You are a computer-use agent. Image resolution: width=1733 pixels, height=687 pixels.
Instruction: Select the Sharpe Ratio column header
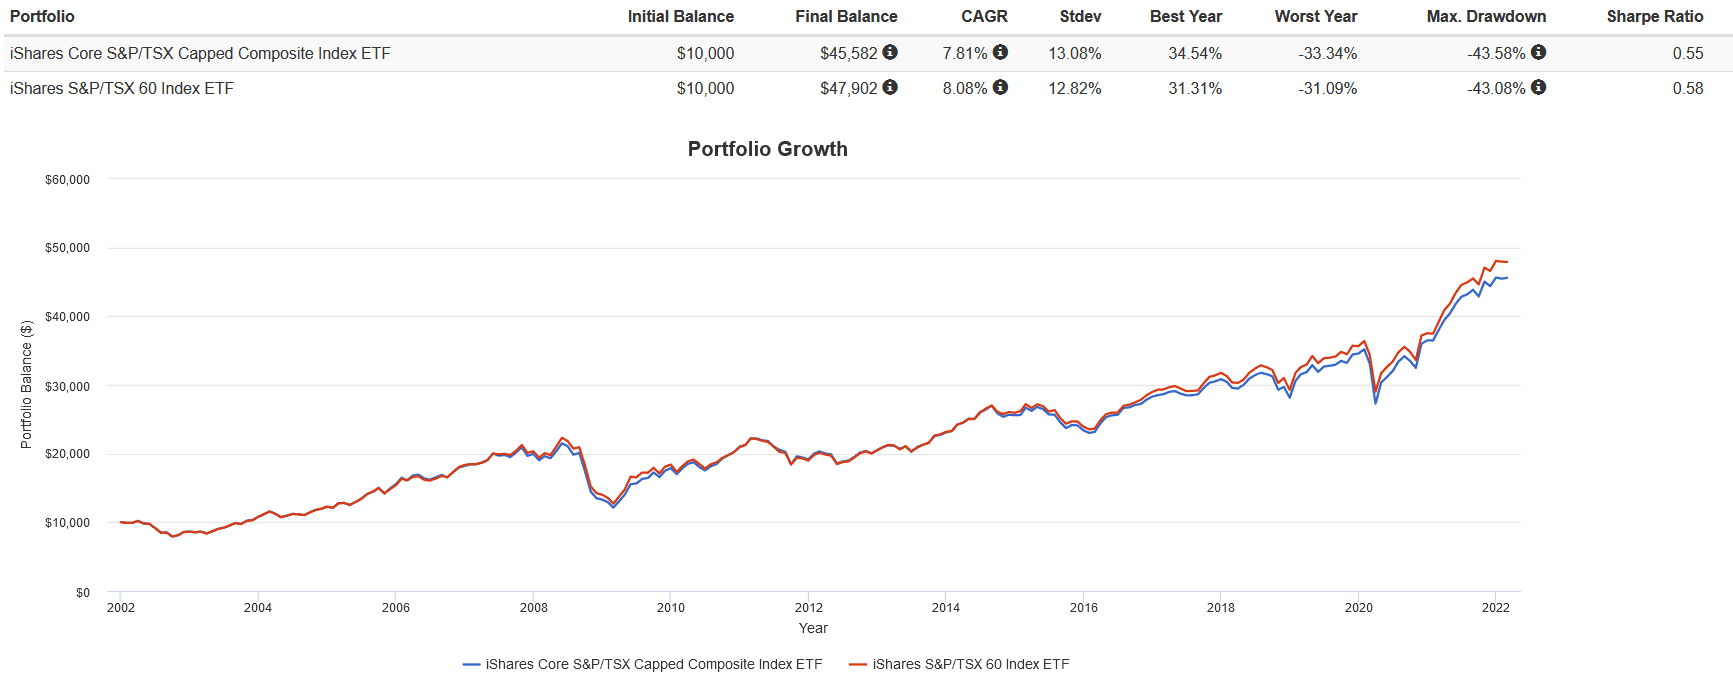coord(1654,16)
